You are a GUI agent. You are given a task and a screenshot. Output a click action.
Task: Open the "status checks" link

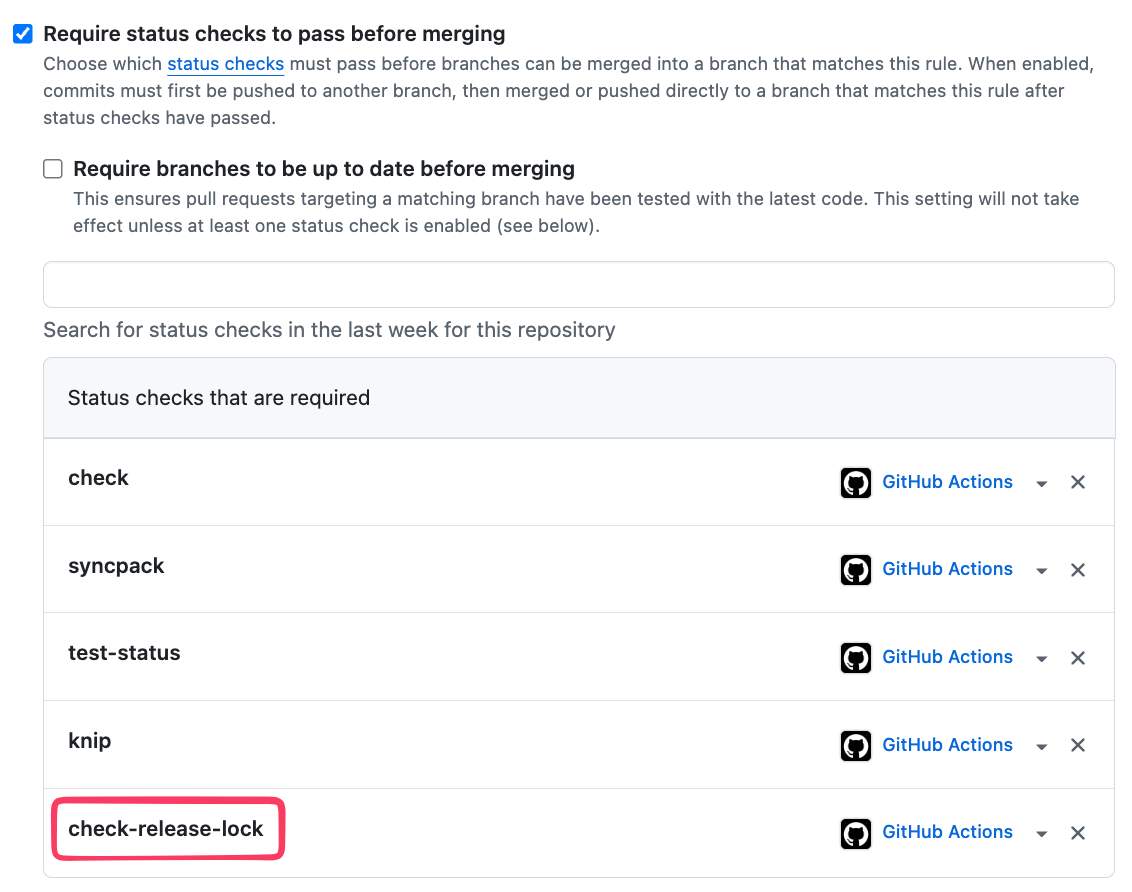[x=225, y=63]
